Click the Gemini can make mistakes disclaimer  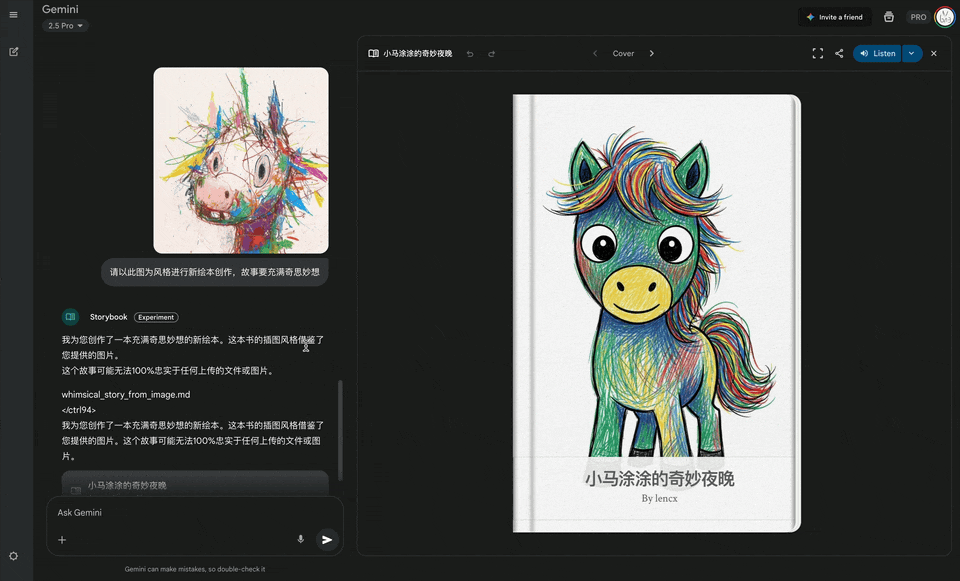click(x=195, y=569)
